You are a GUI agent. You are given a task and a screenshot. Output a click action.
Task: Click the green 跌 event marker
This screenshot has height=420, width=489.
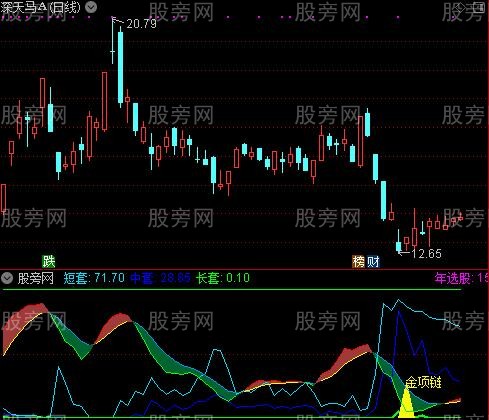pos(49,261)
